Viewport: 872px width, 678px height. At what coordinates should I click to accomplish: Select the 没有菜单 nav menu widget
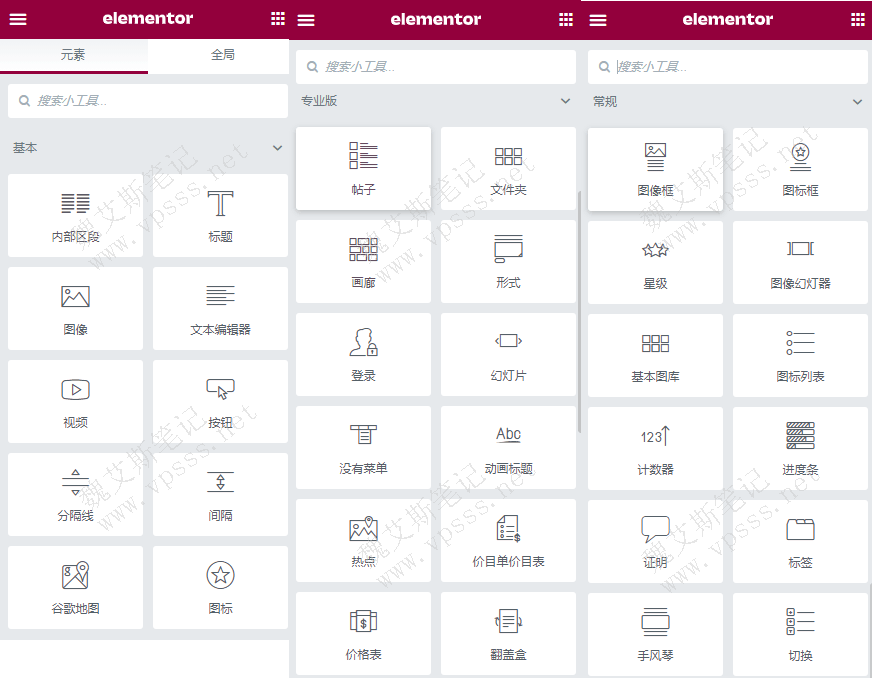(363, 447)
